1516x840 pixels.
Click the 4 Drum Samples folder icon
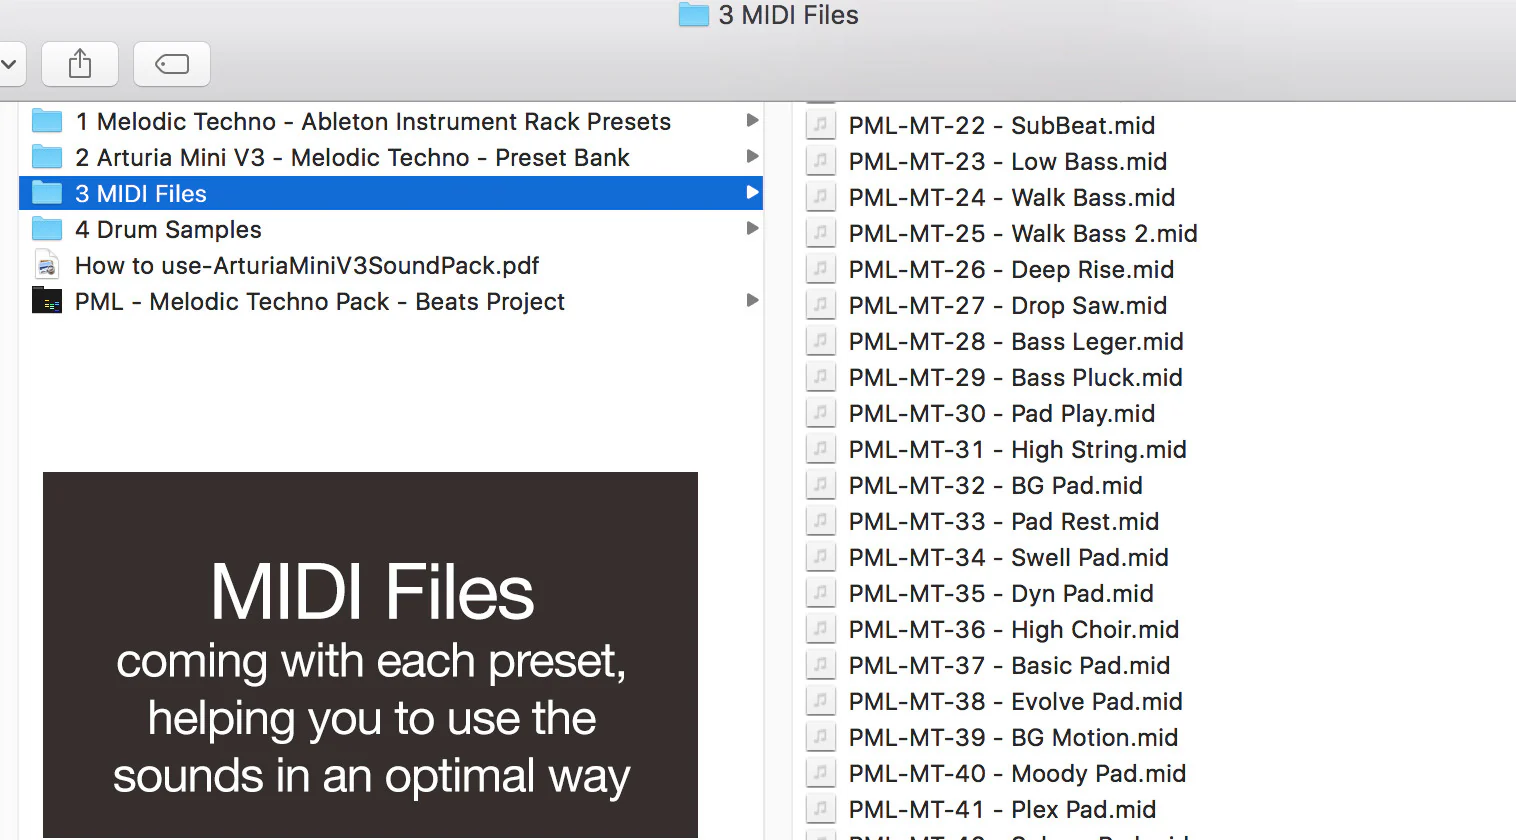click(x=47, y=230)
